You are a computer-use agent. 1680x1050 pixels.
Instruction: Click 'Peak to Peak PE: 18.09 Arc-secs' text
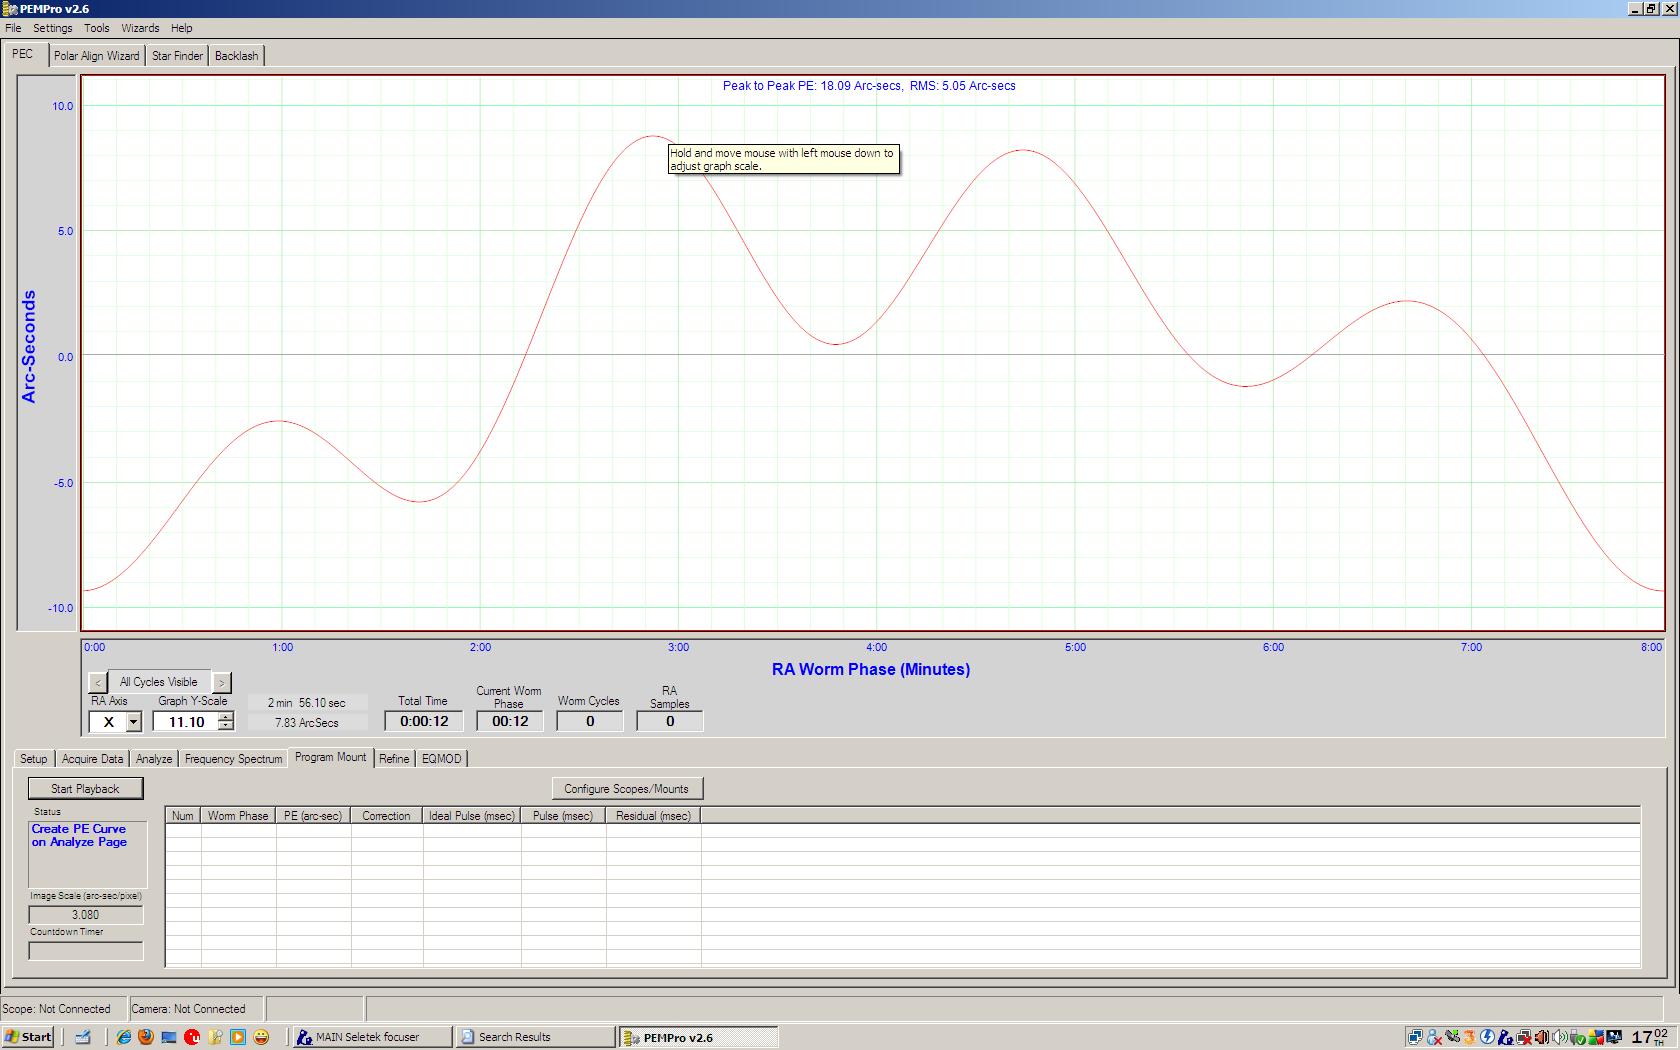(x=812, y=86)
